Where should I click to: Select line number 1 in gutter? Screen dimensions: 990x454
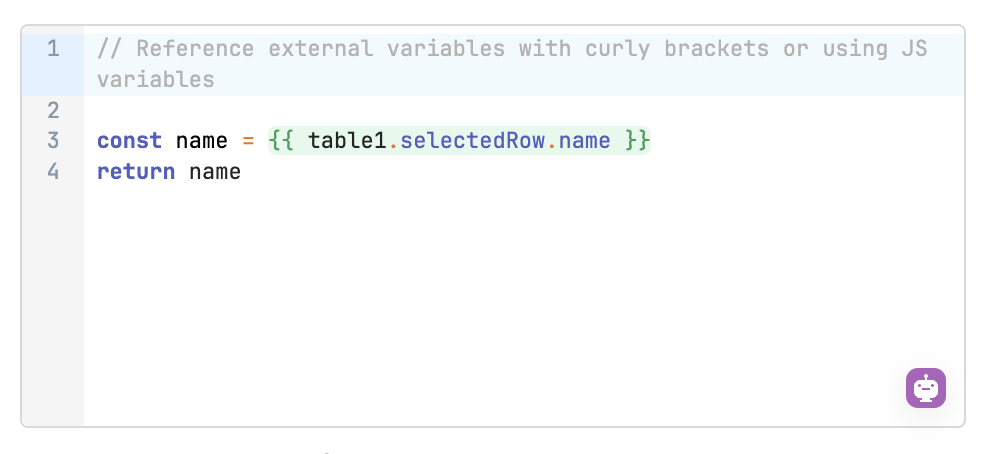pos(53,49)
